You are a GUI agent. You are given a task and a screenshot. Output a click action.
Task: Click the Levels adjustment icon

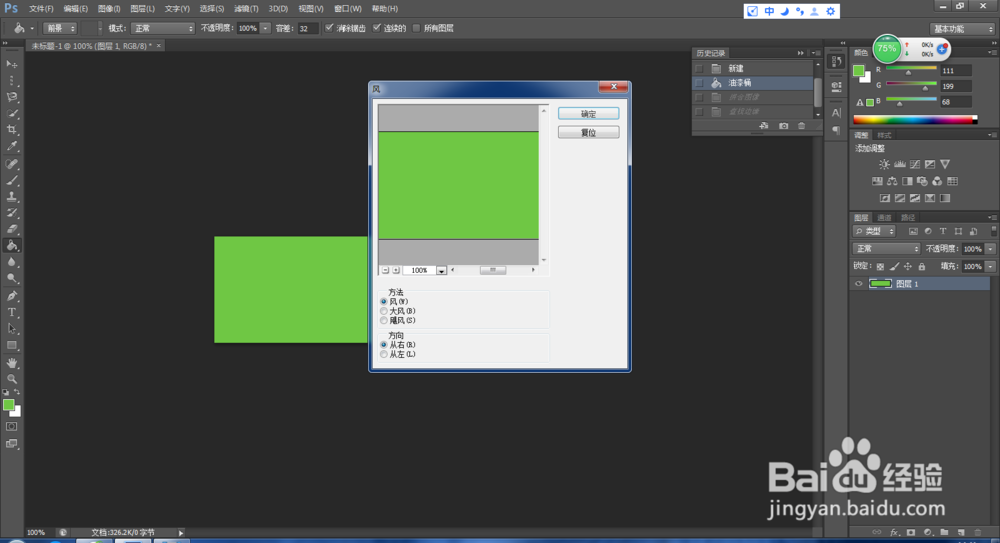point(900,164)
